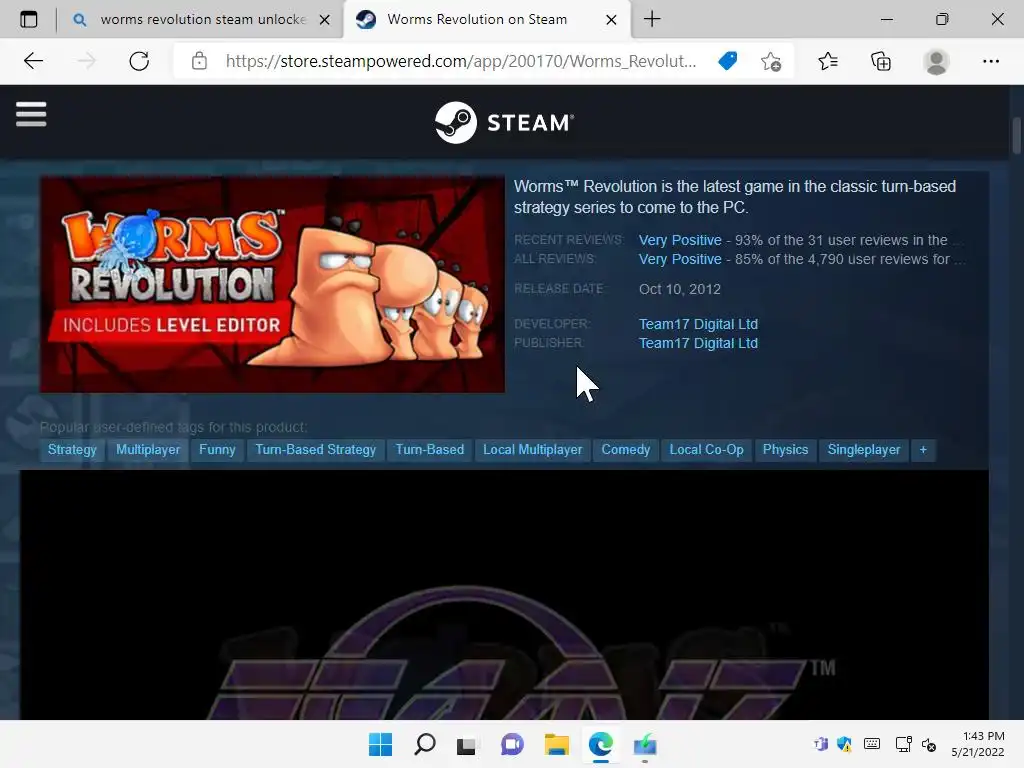1024x768 pixels.
Task: Open the Windows Start menu
Action: pyautogui.click(x=380, y=744)
